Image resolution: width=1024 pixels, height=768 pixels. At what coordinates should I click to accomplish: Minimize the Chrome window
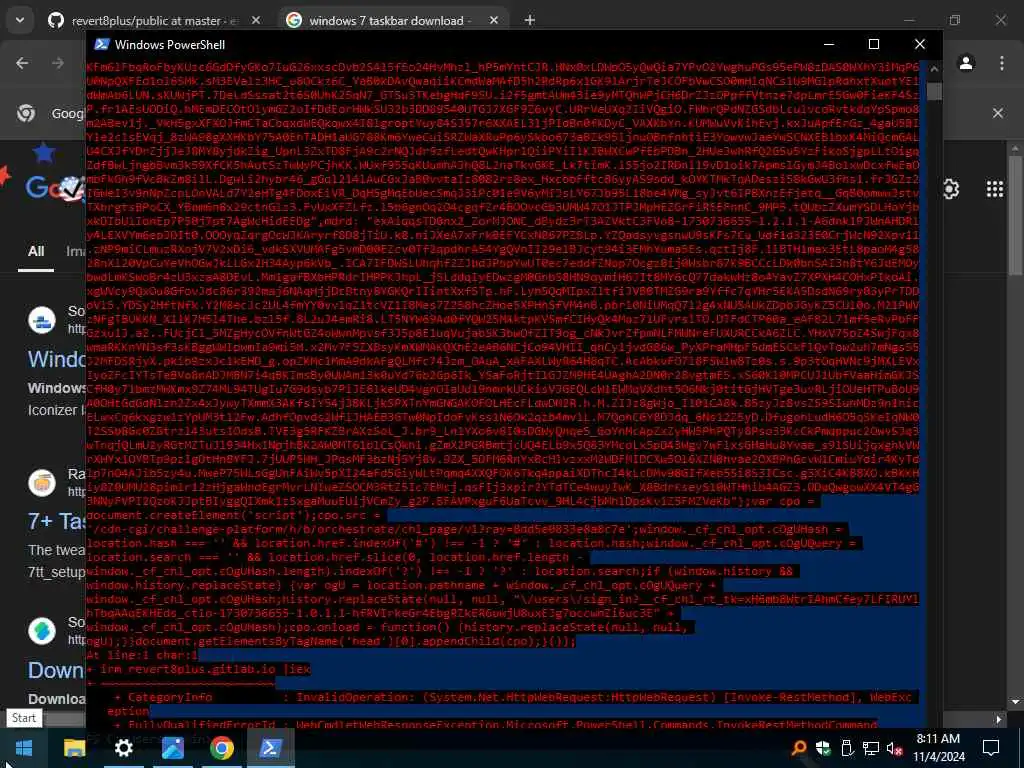tap(908, 20)
